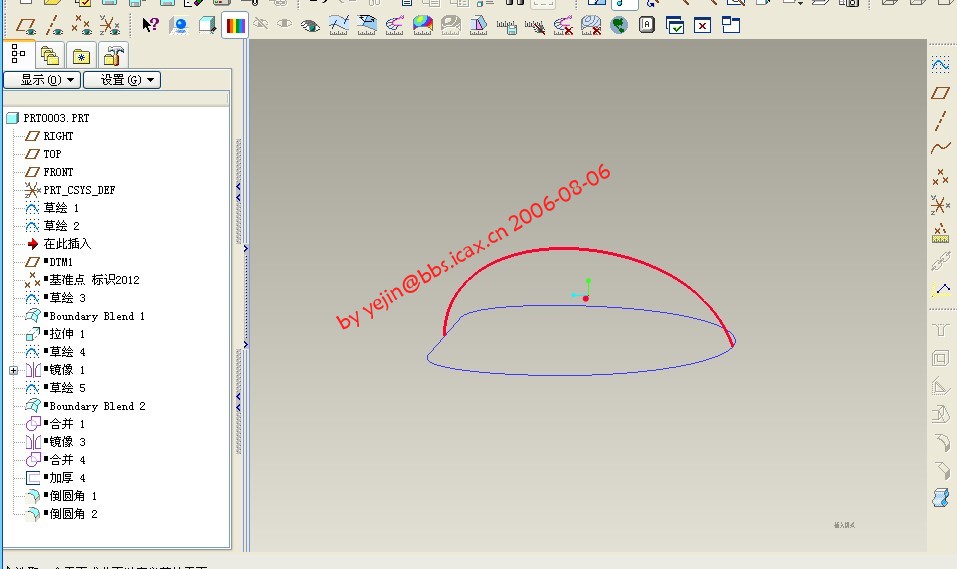
Task: Select Boundary Blend 1 in model tree
Action: tap(97, 316)
